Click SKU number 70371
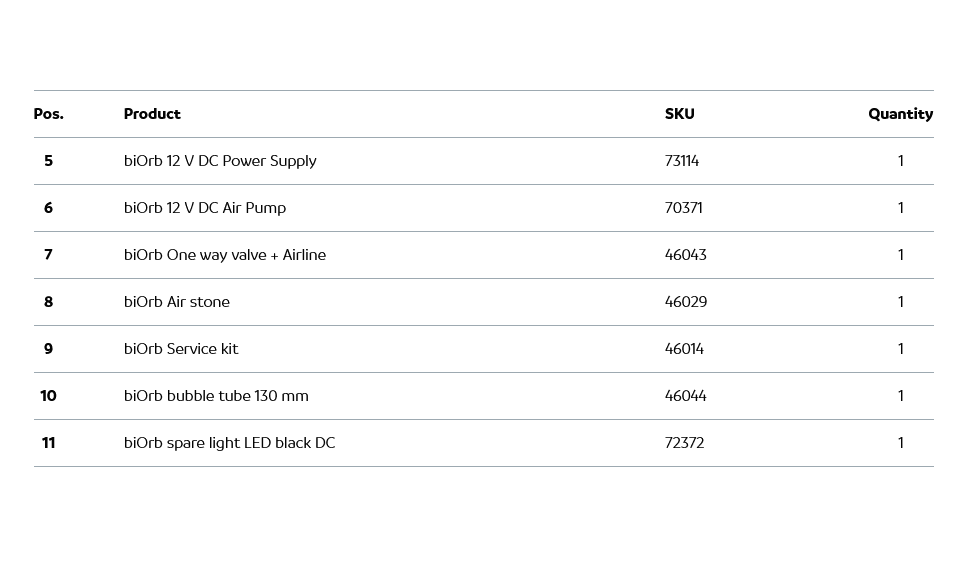The width and height of the screenshot is (967, 570). (x=683, y=208)
